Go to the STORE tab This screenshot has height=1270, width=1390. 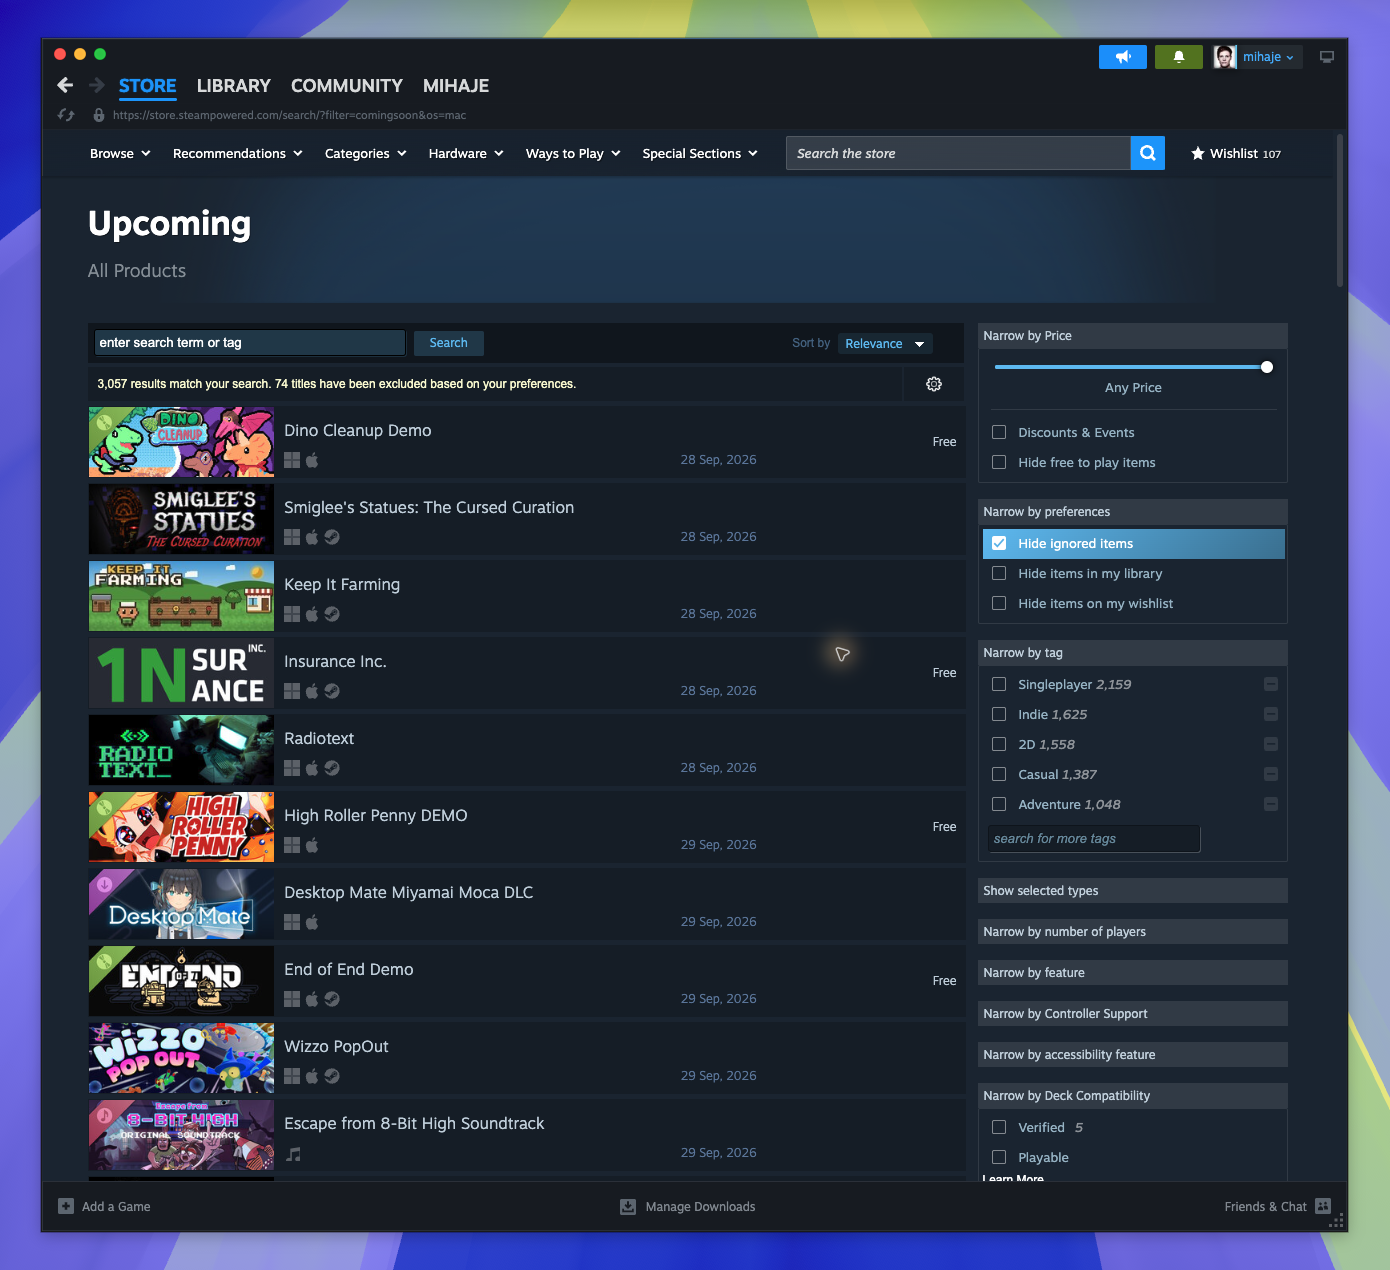[x=148, y=86]
